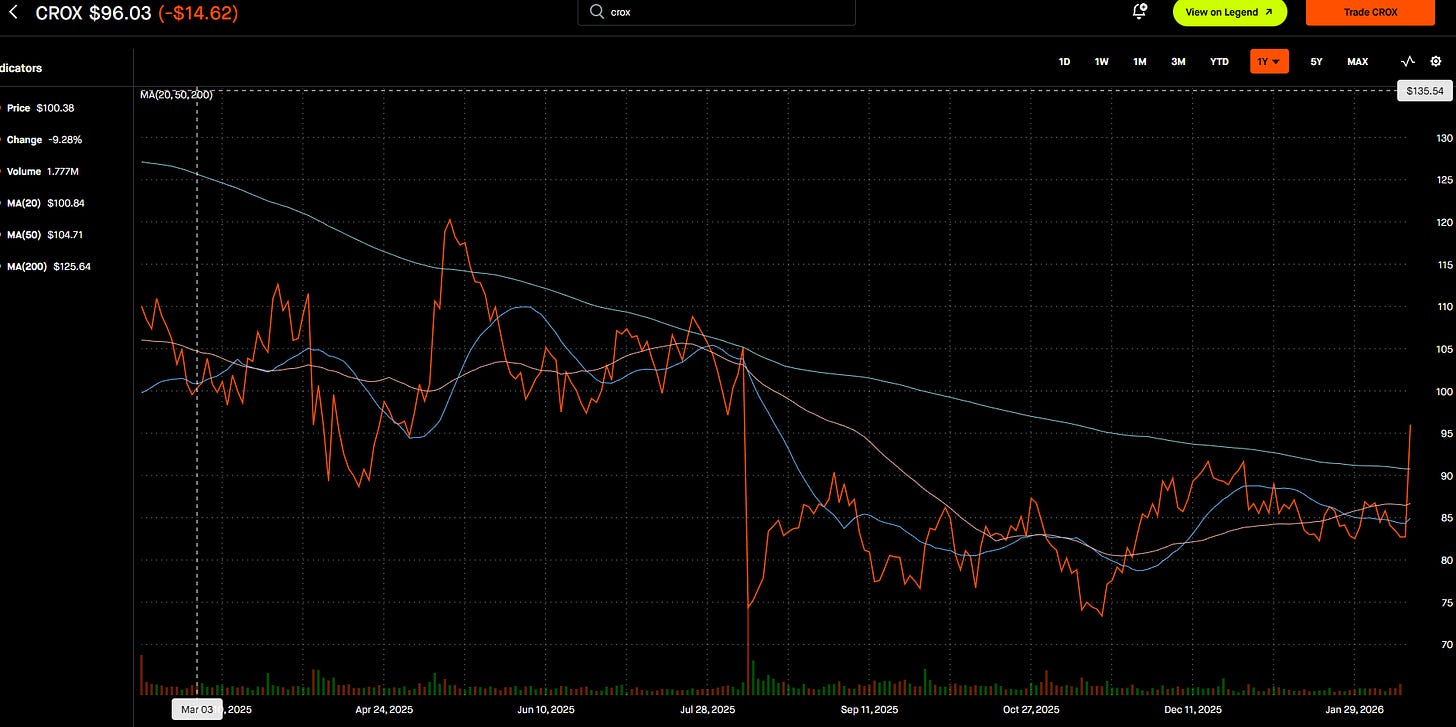Click the Jan 29, 2026 axis date

[x=1353, y=709]
